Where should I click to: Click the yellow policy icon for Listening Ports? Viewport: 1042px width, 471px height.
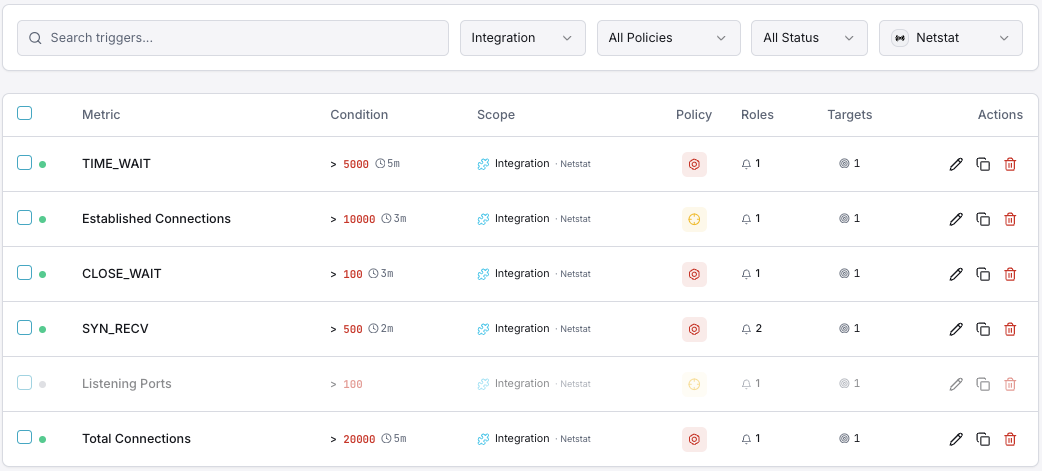(694, 384)
